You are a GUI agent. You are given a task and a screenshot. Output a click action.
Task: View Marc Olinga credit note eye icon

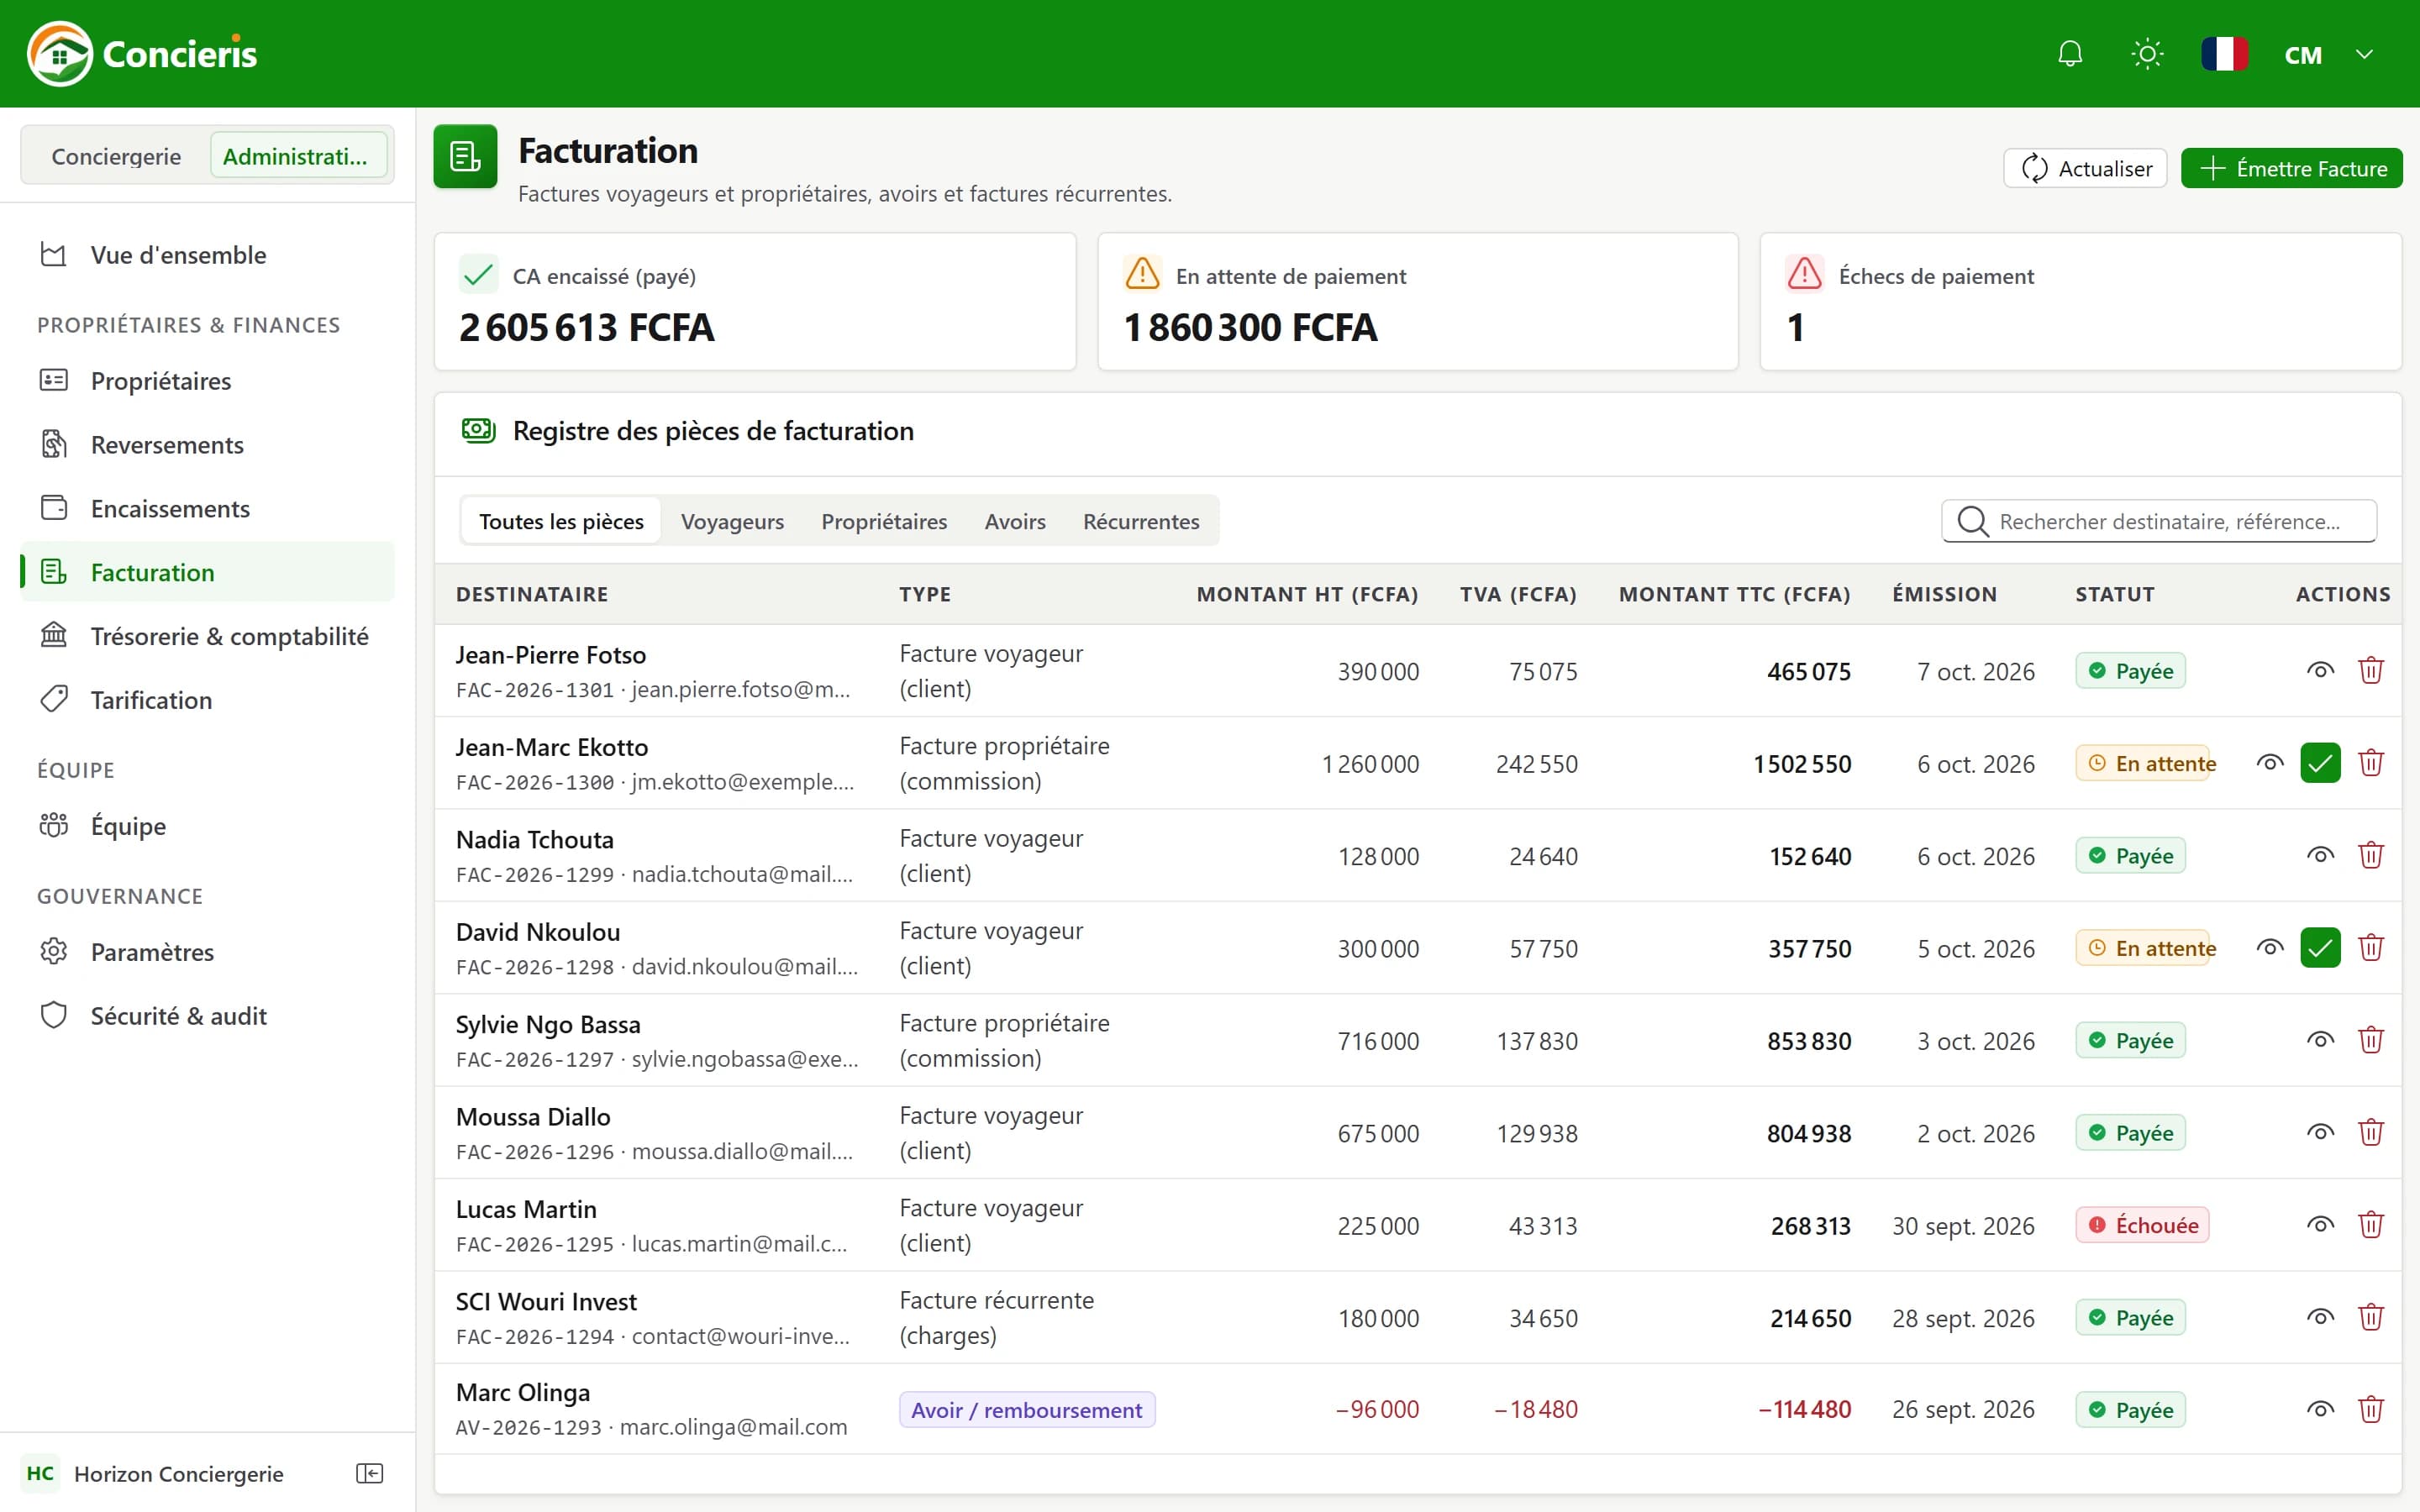coord(2320,1410)
